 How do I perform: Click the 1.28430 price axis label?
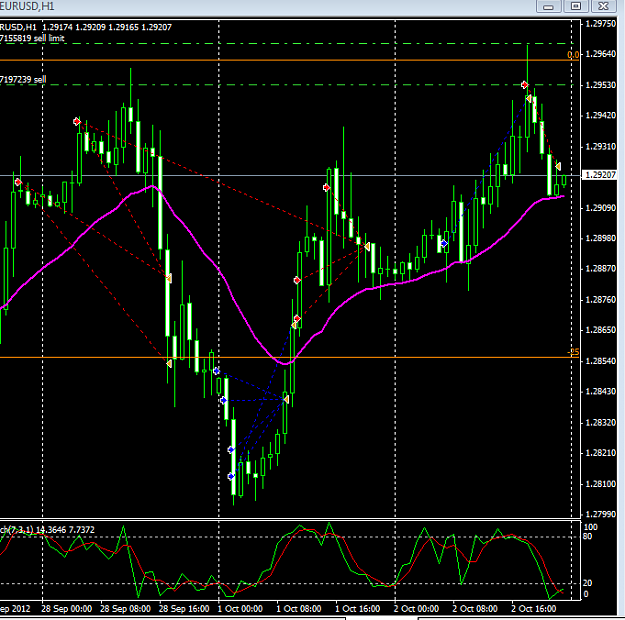click(x=600, y=392)
